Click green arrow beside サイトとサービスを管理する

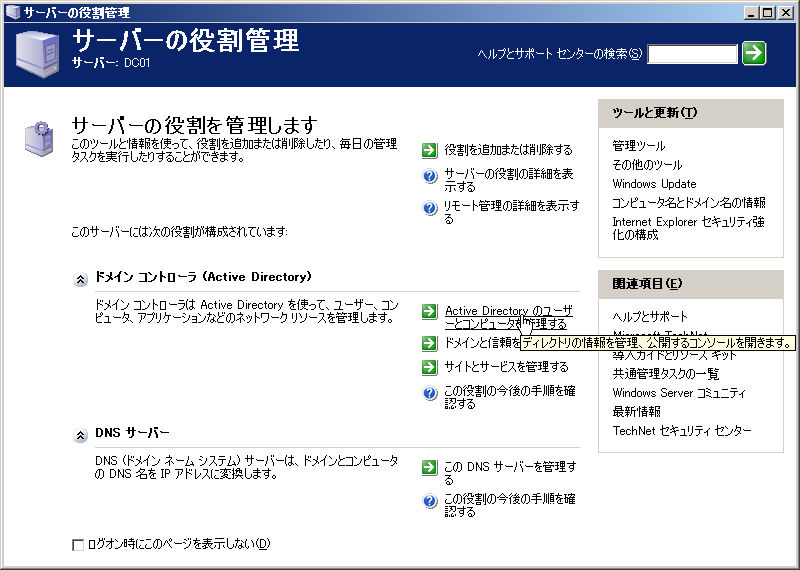point(430,367)
